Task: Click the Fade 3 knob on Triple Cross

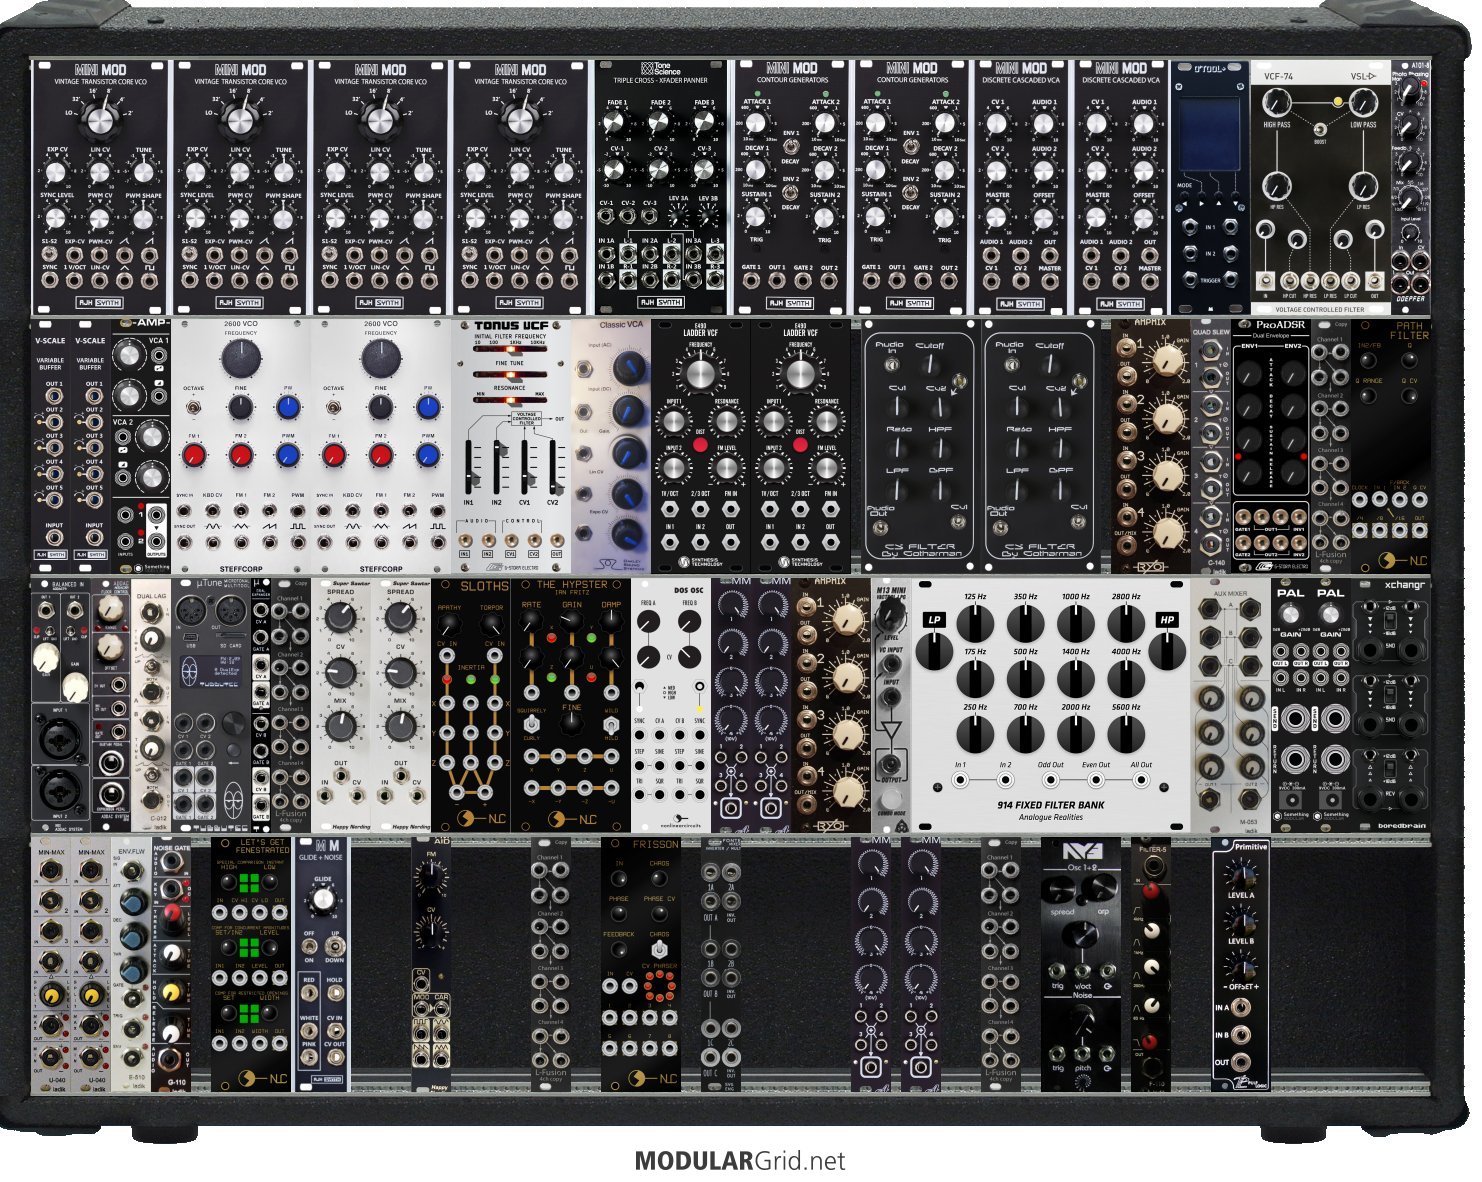Action: click(x=703, y=121)
